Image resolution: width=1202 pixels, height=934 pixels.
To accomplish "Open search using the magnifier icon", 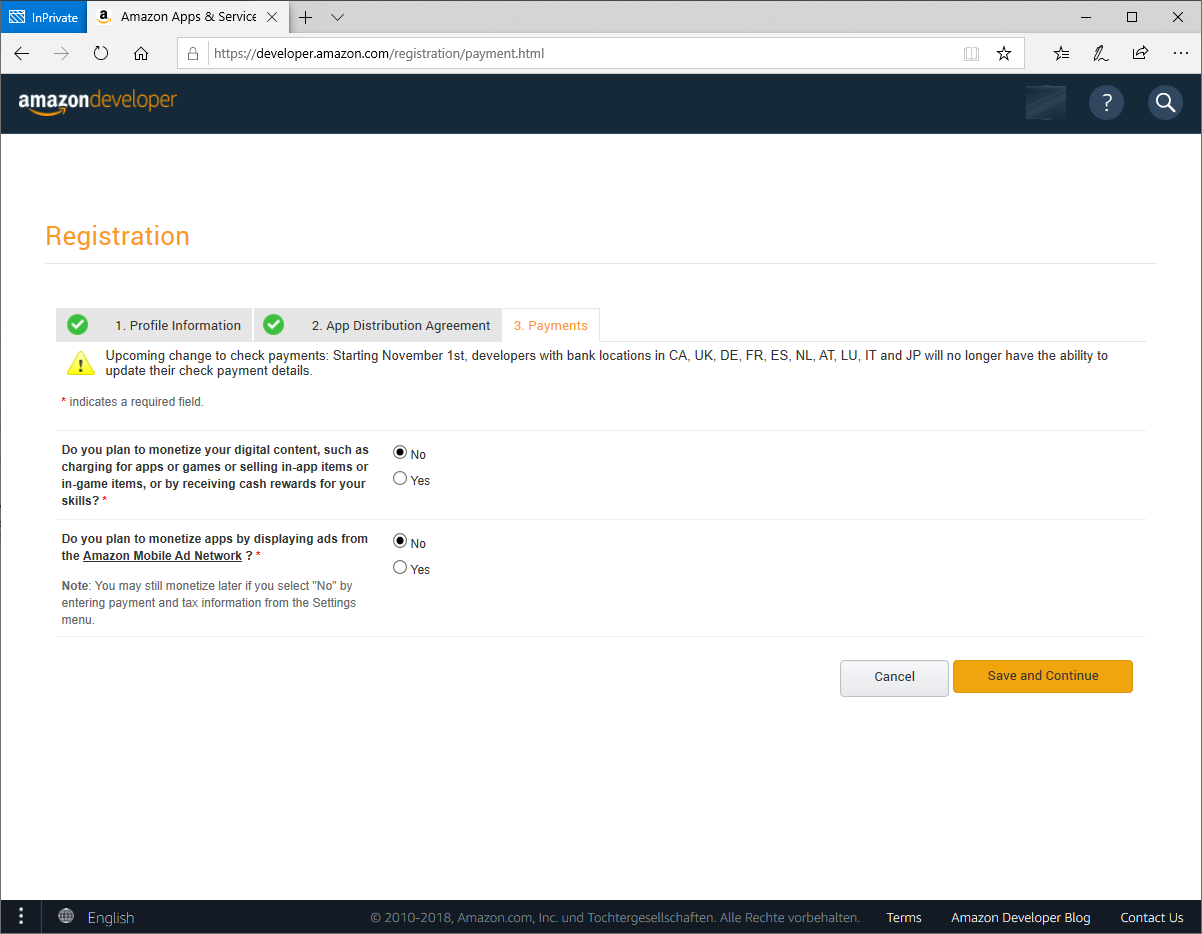I will [x=1165, y=102].
